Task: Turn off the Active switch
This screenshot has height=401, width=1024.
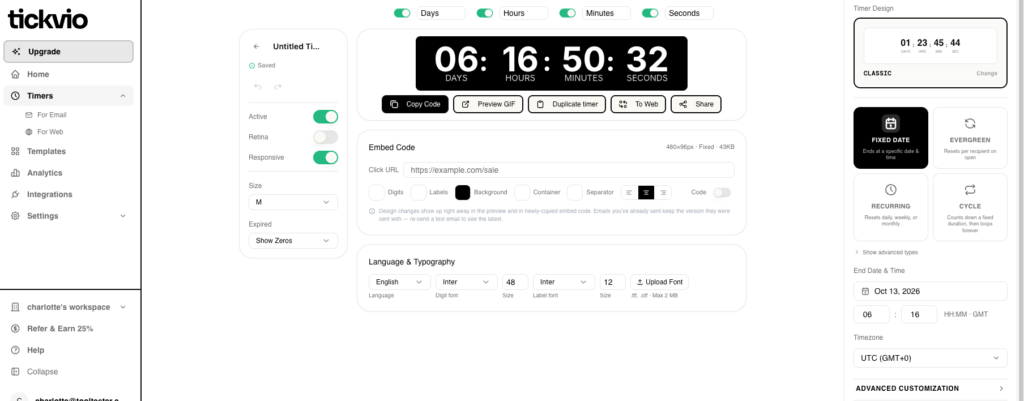Action: pos(325,117)
